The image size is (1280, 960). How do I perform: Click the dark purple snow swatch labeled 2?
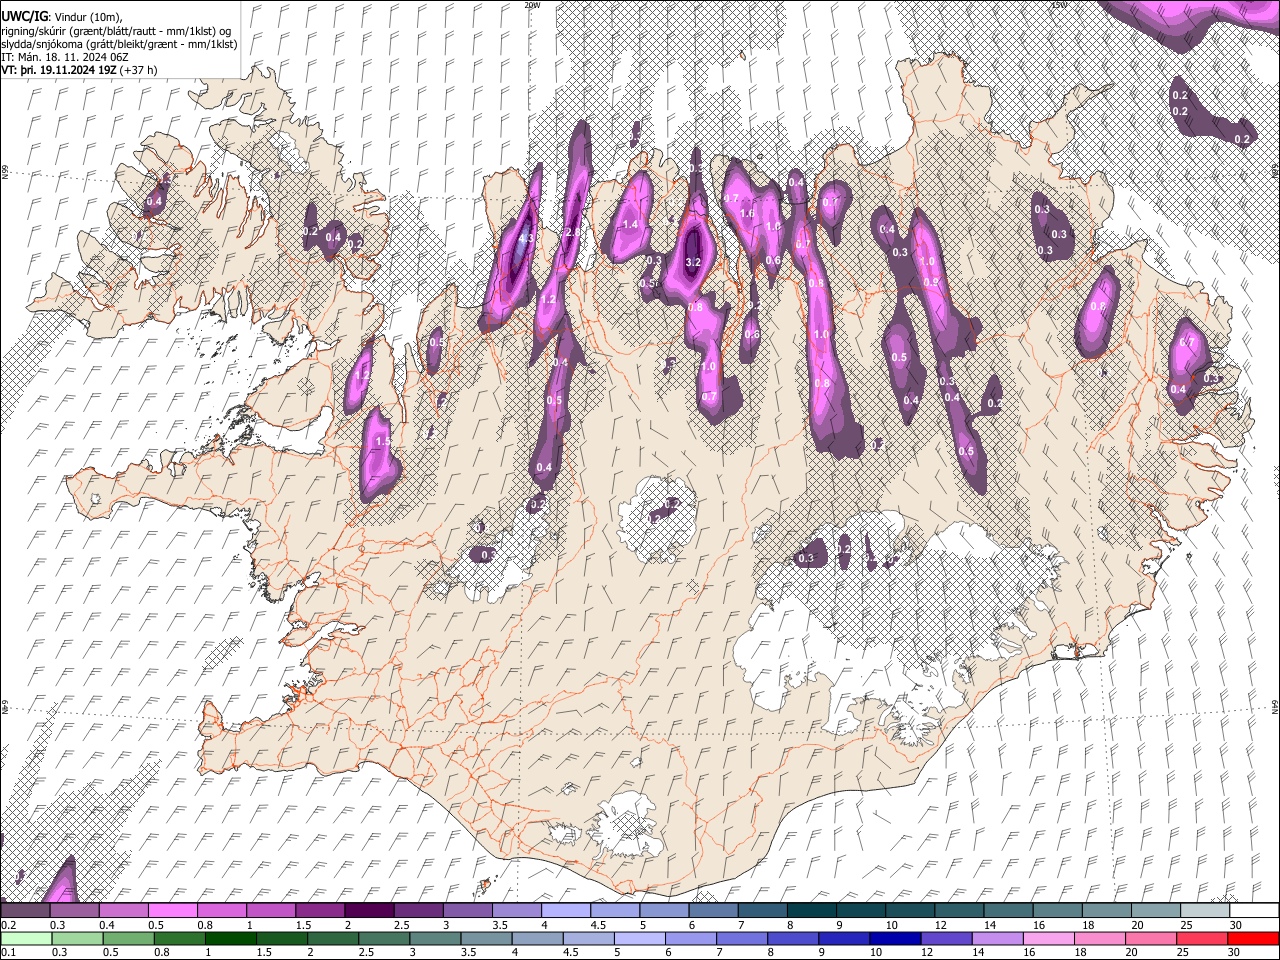(369, 911)
